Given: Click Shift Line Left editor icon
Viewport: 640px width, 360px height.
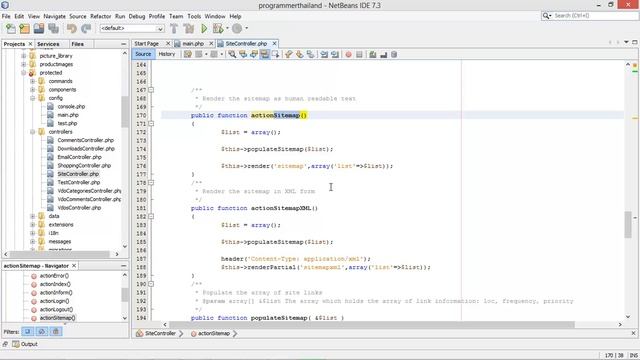Looking at the screenshot, I should pyautogui.click(x=324, y=54).
